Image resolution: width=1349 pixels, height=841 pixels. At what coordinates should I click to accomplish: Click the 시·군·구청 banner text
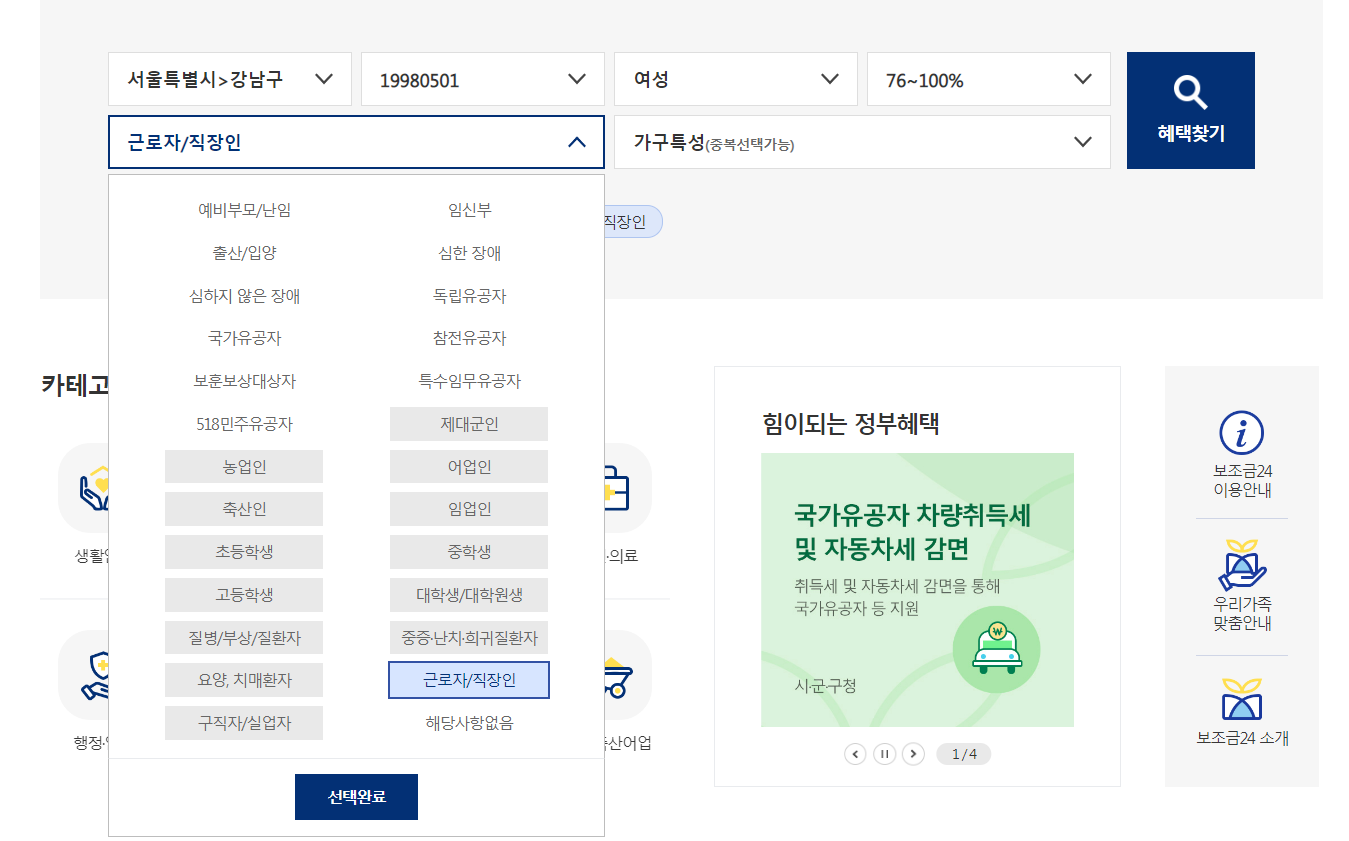[825, 686]
